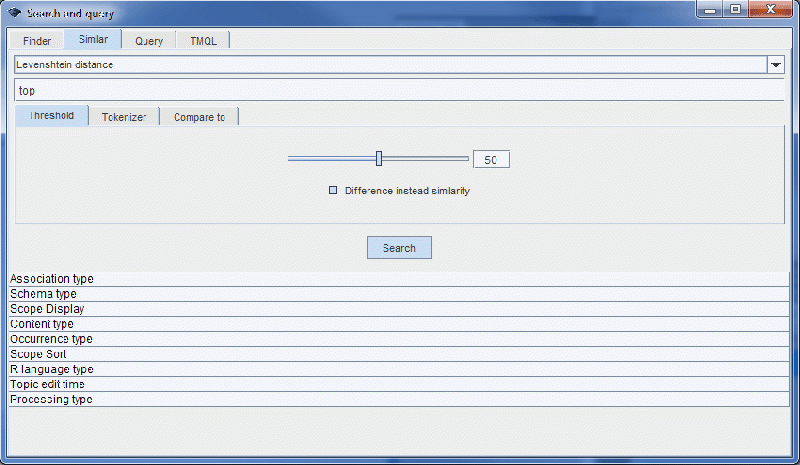This screenshot has width=800, height=465.
Task: Select the Threshold sub-tab
Action: point(52,115)
